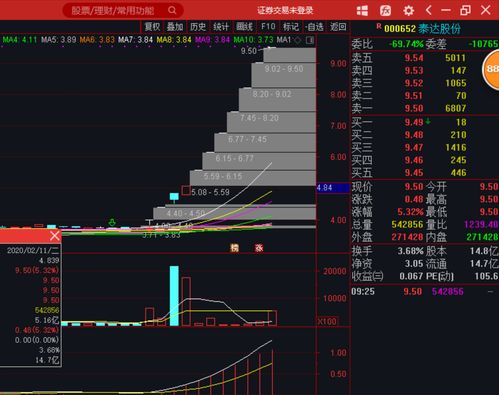499x395 pixels.
Task: Click the diamond icon beside MA1
Action: click(x=298, y=40)
